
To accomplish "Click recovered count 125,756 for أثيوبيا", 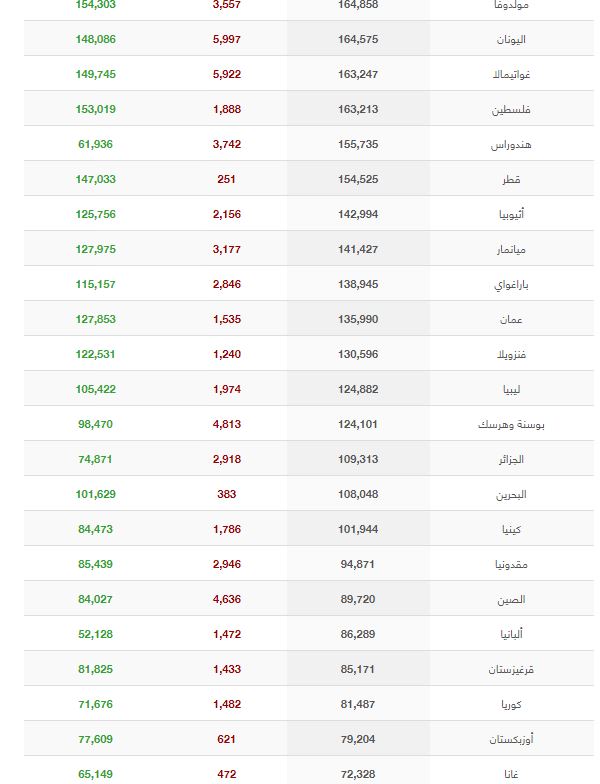I will tap(96, 214).
